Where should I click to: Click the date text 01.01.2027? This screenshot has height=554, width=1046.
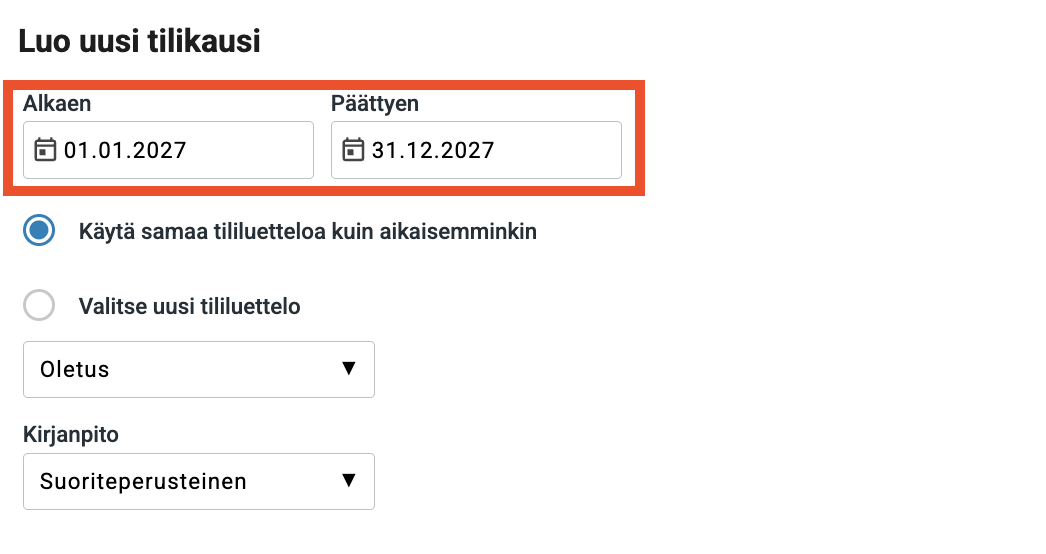click(x=125, y=151)
